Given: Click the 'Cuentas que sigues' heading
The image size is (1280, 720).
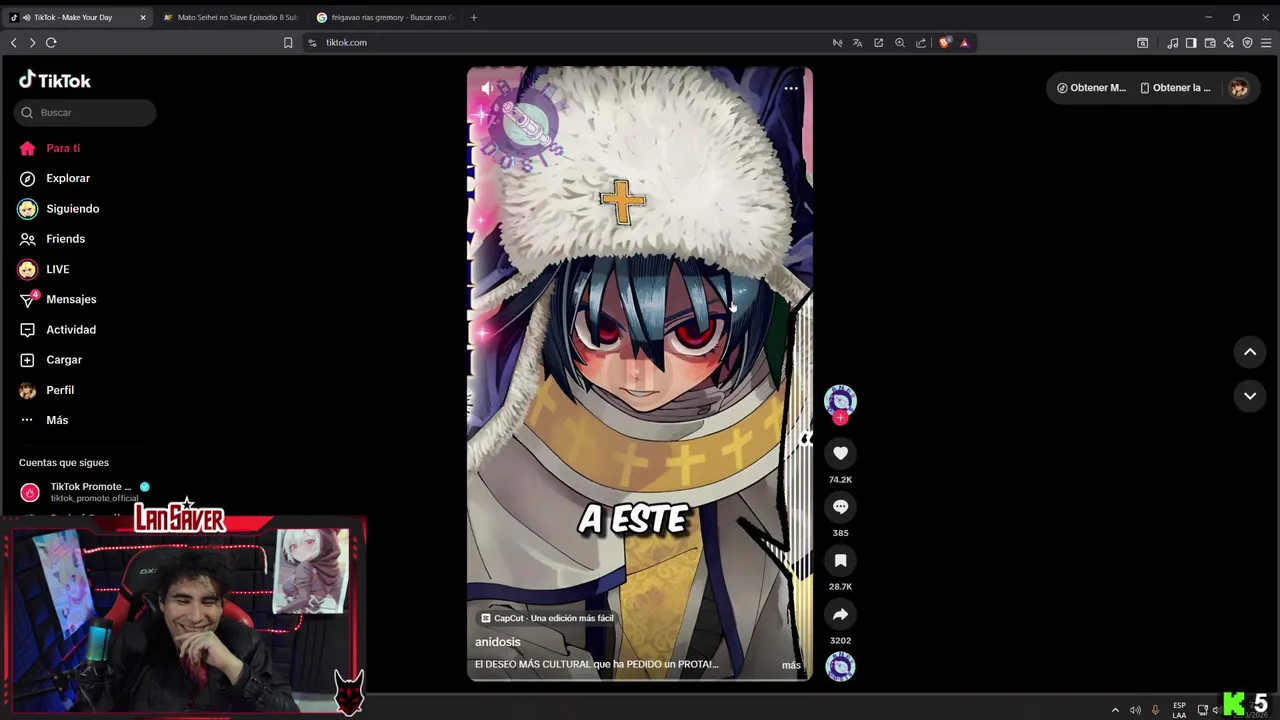Looking at the screenshot, I should click(64, 462).
